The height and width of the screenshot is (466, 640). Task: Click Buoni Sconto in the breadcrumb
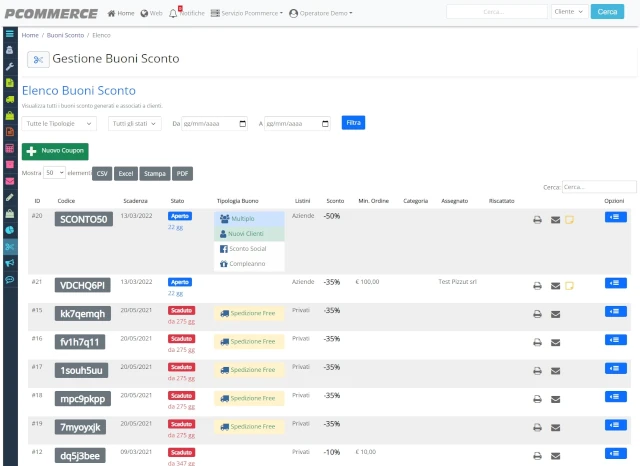tap(65, 36)
